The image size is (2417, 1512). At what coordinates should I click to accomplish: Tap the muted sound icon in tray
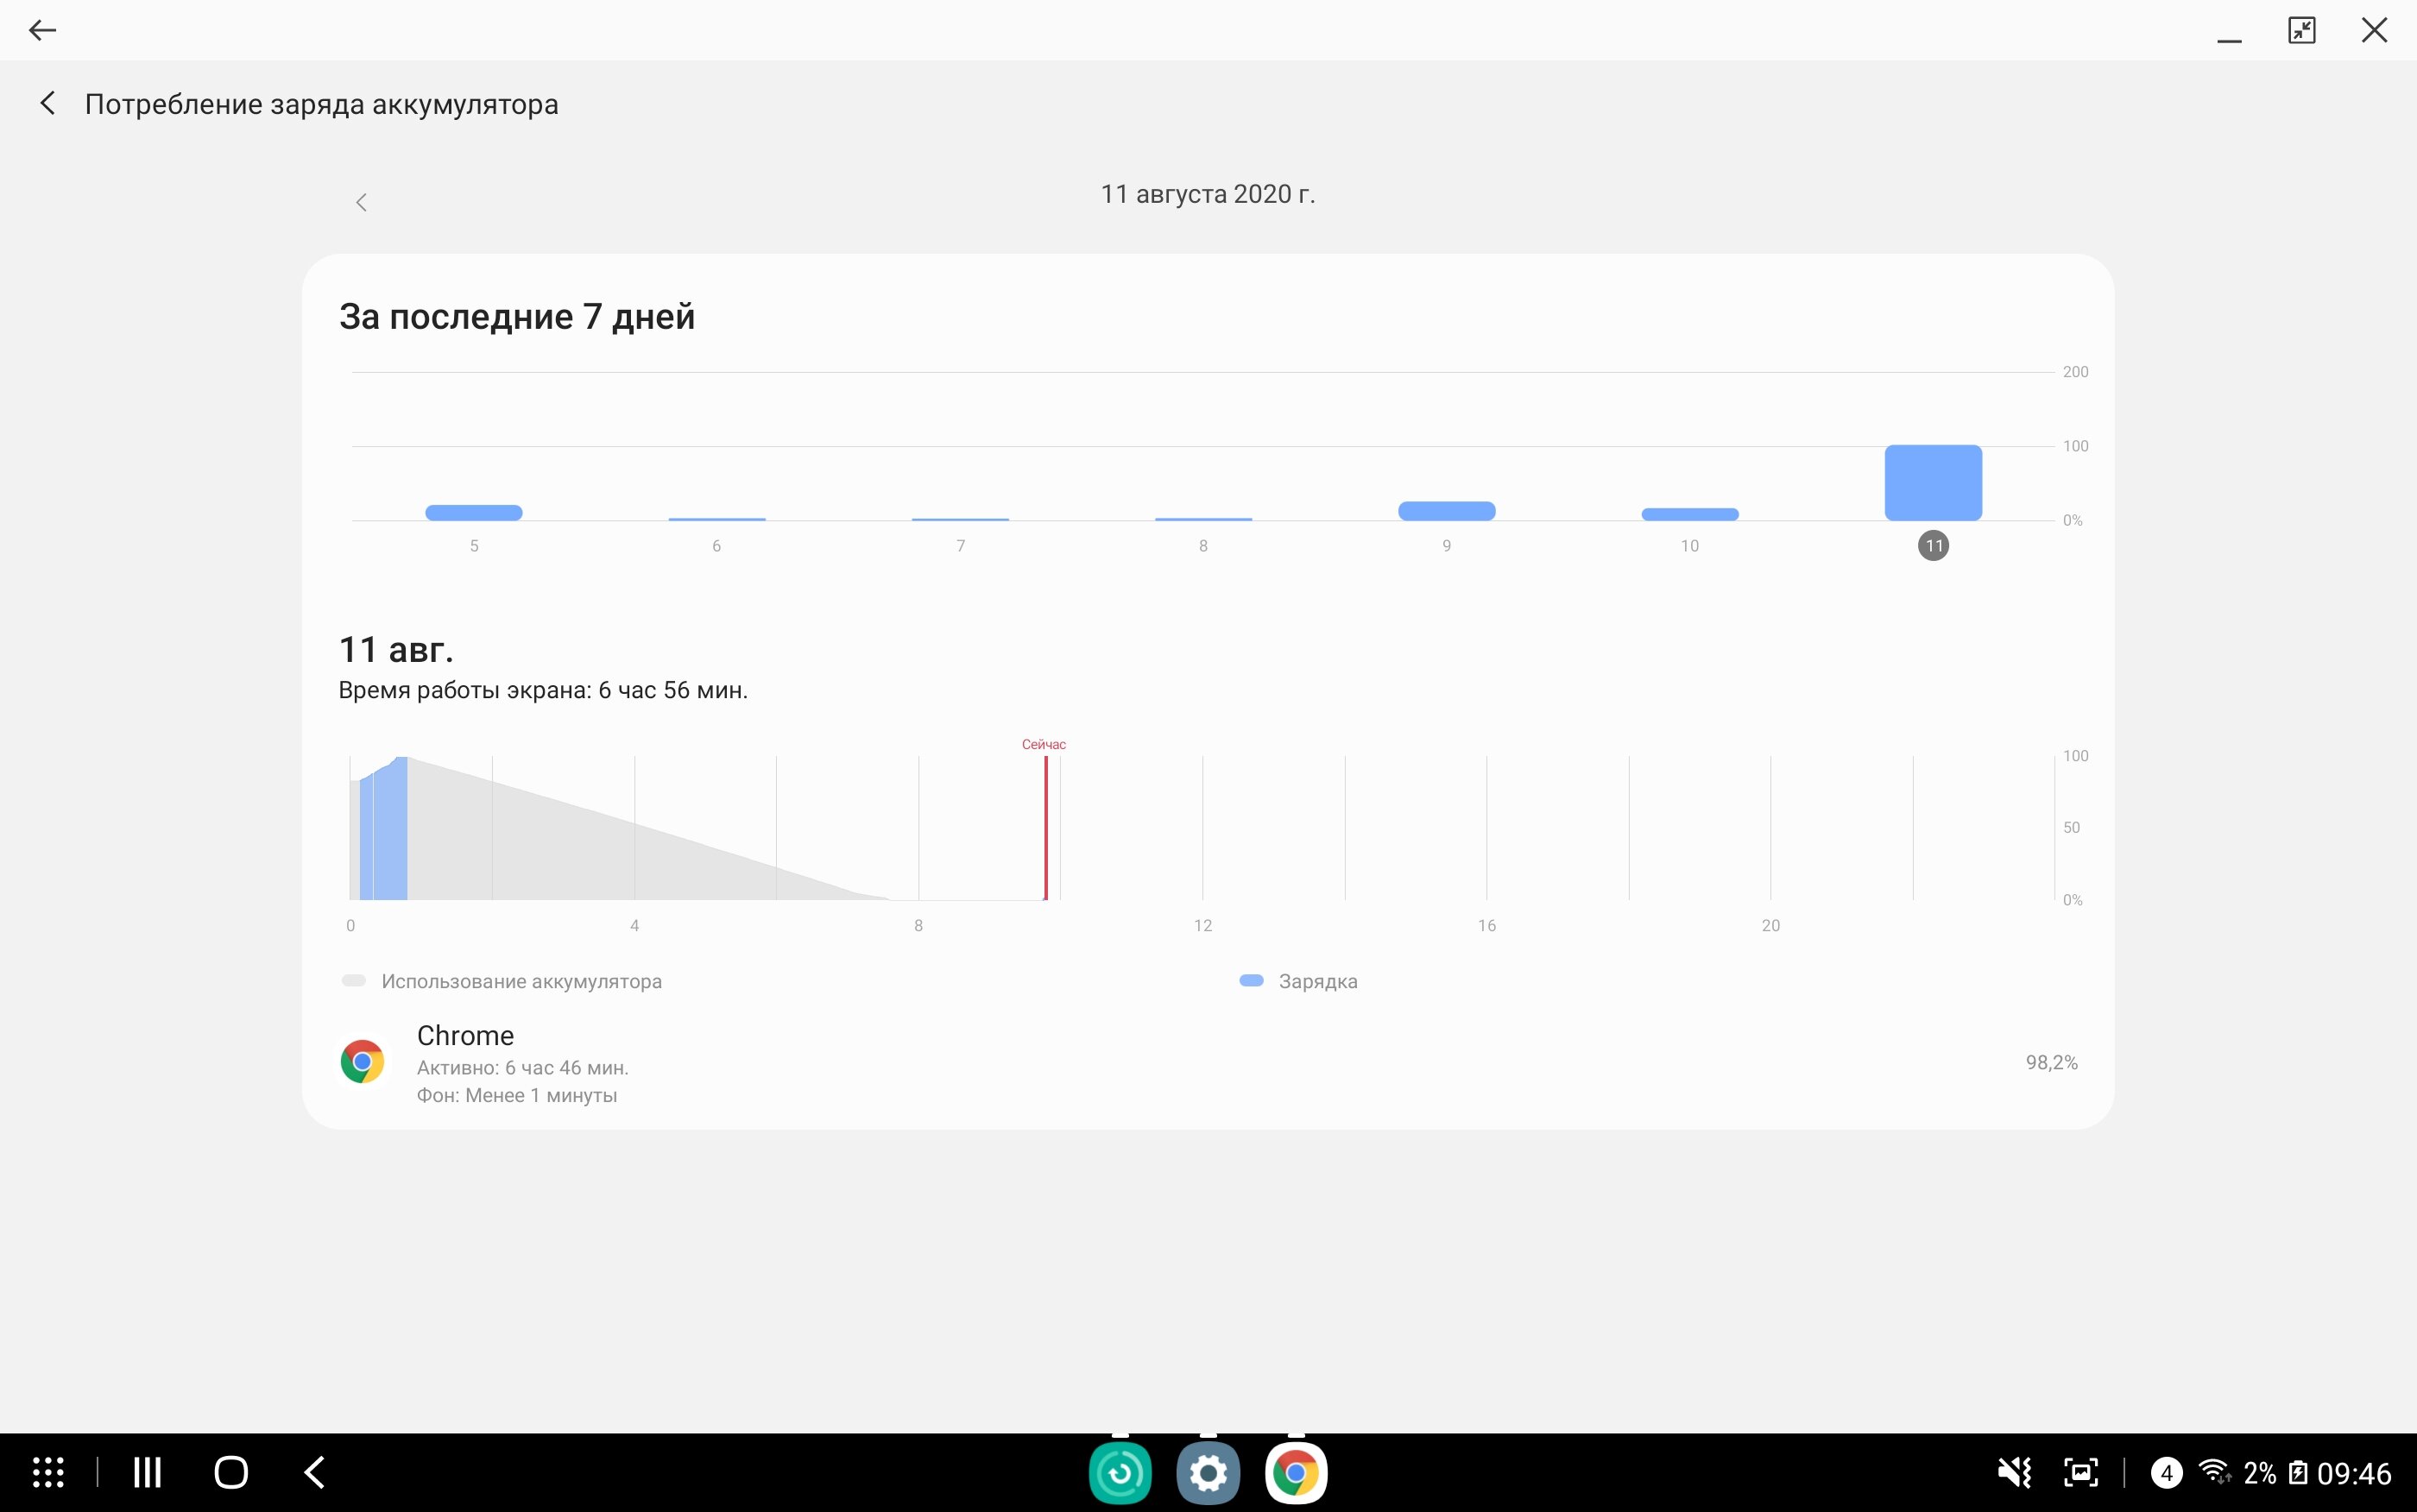(x=2014, y=1472)
